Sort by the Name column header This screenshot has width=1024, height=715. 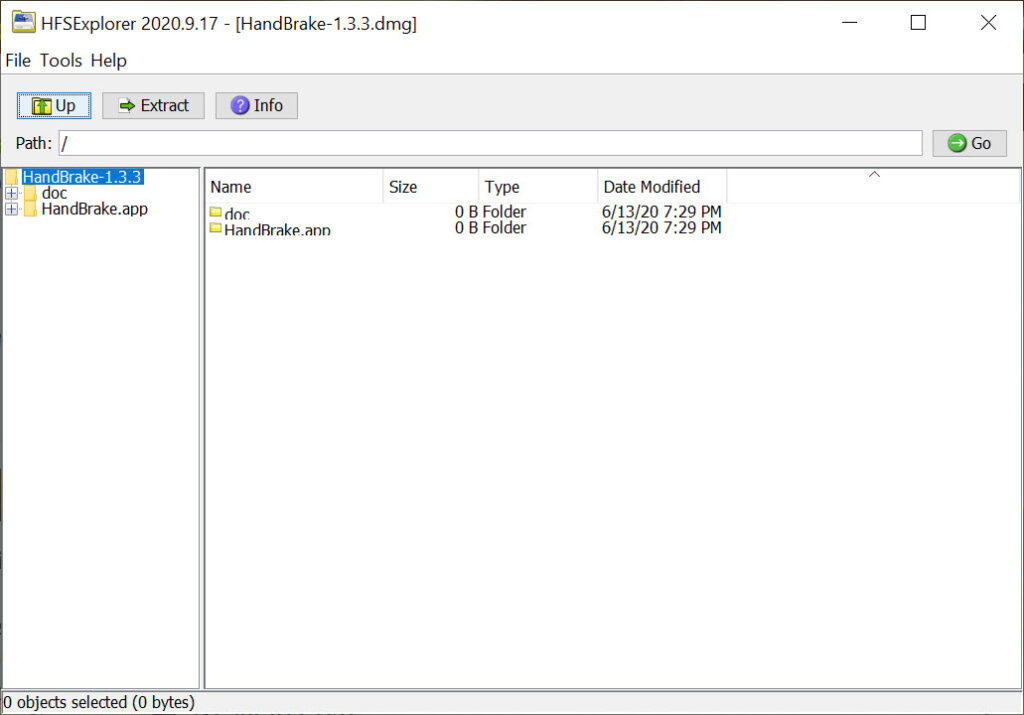tap(295, 187)
